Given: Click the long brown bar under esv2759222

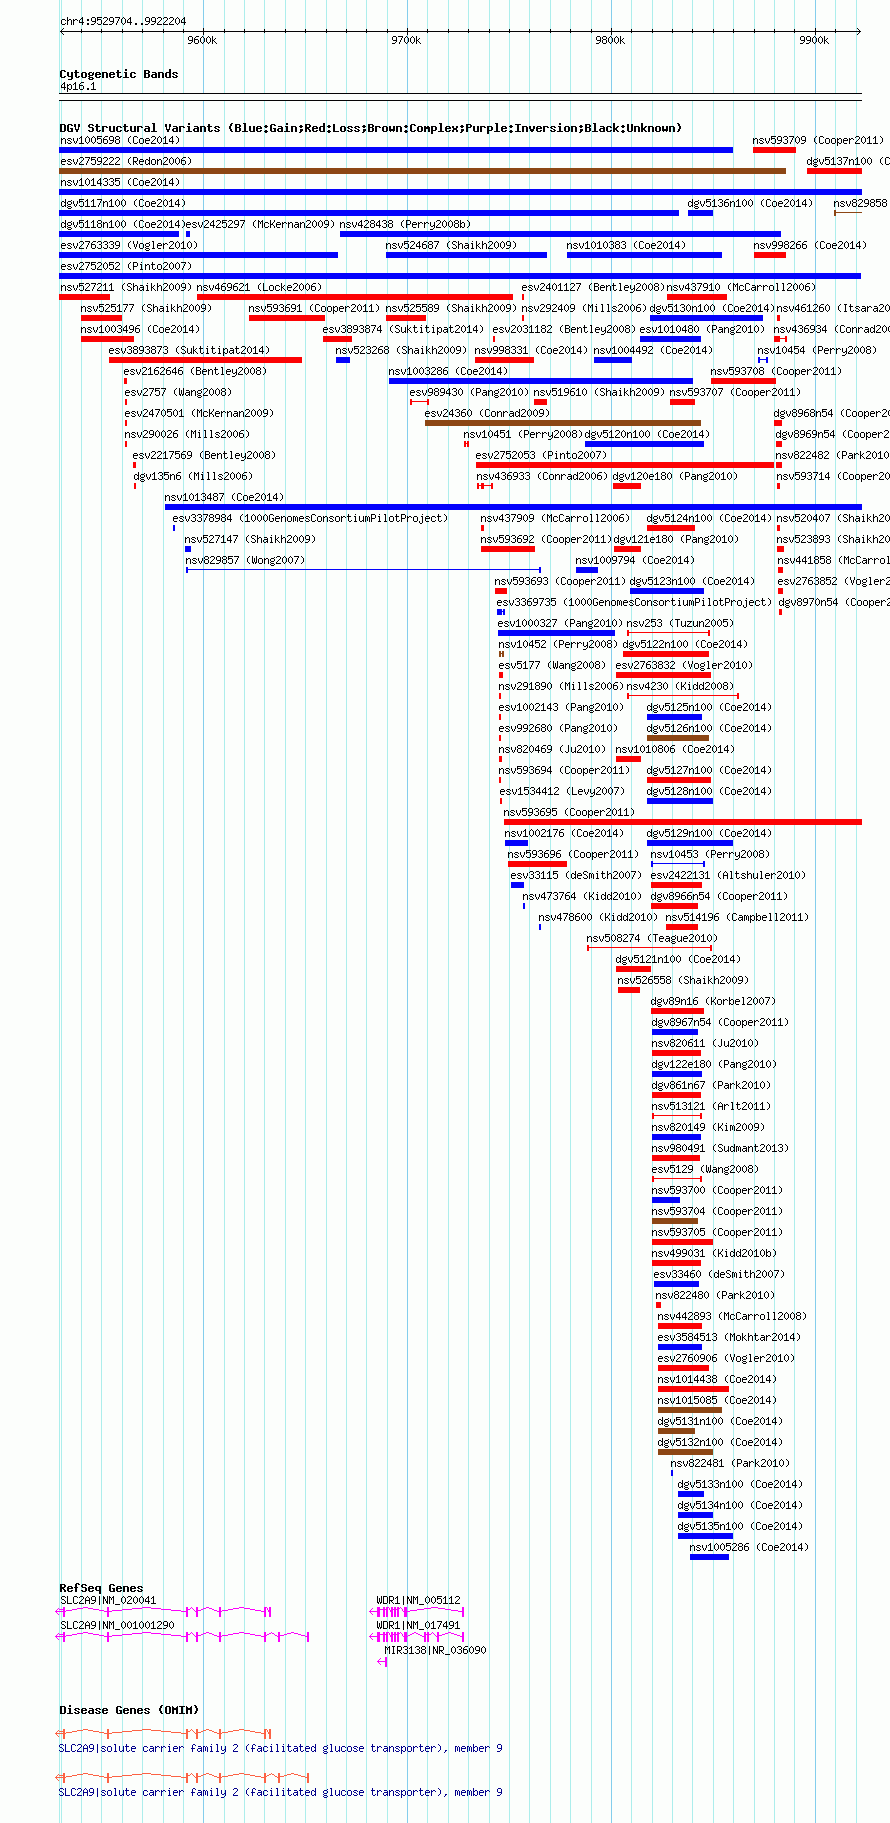Looking at the screenshot, I should [x=422, y=171].
